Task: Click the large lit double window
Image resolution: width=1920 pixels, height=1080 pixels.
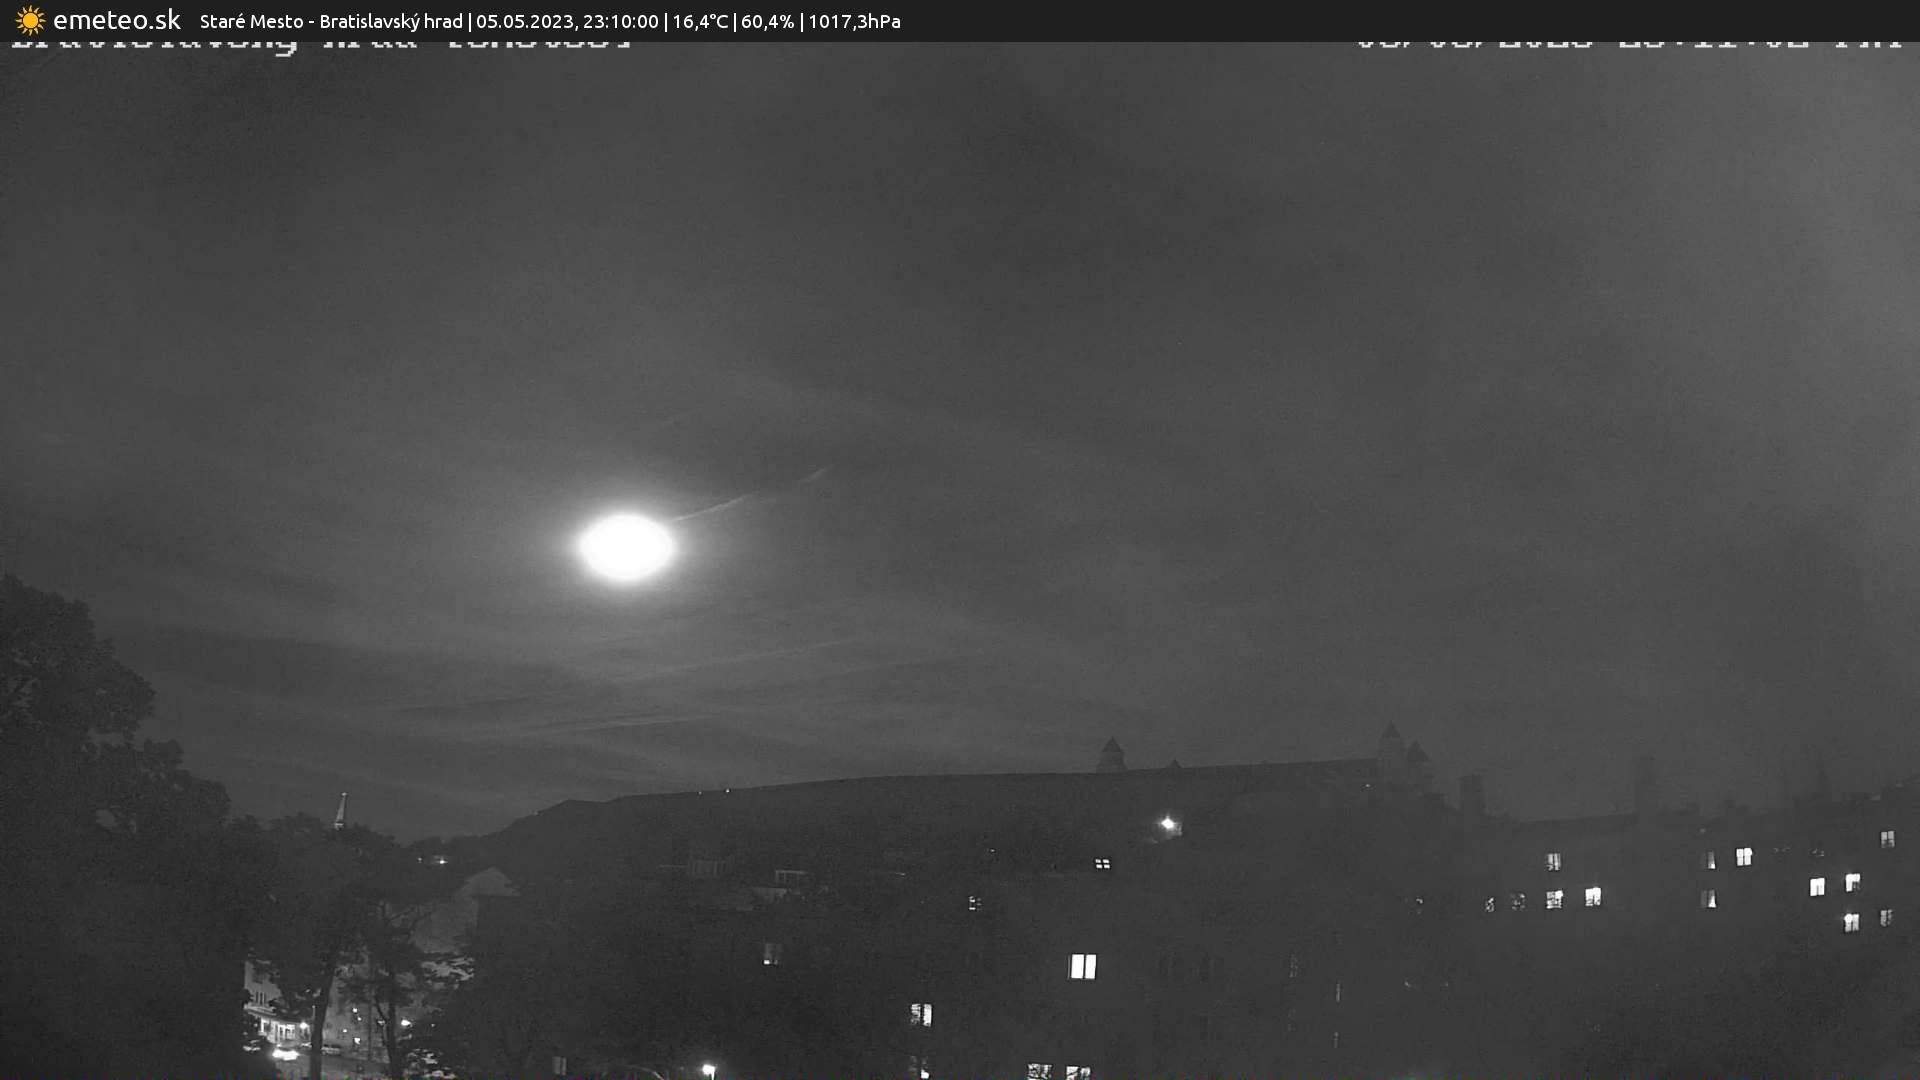Action: (x=1083, y=966)
